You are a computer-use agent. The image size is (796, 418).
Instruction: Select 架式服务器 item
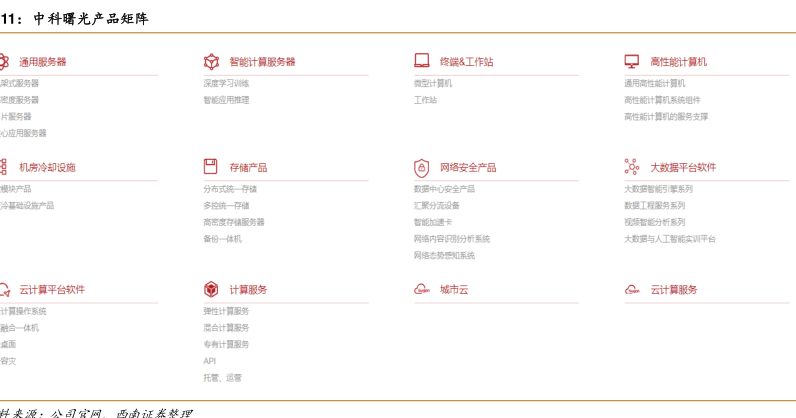(19, 83)
